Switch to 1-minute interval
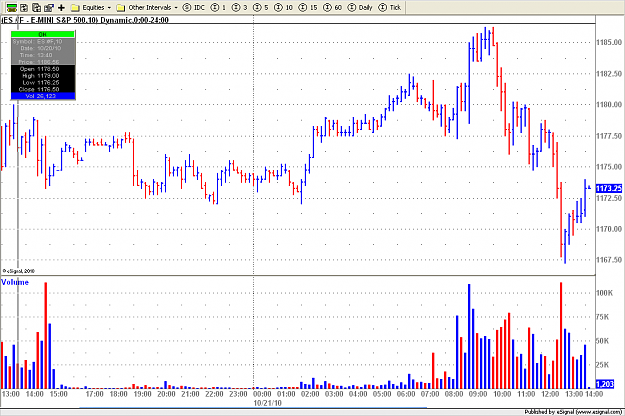The height and width of the screenshot is (416, 625). click(218, 8)
